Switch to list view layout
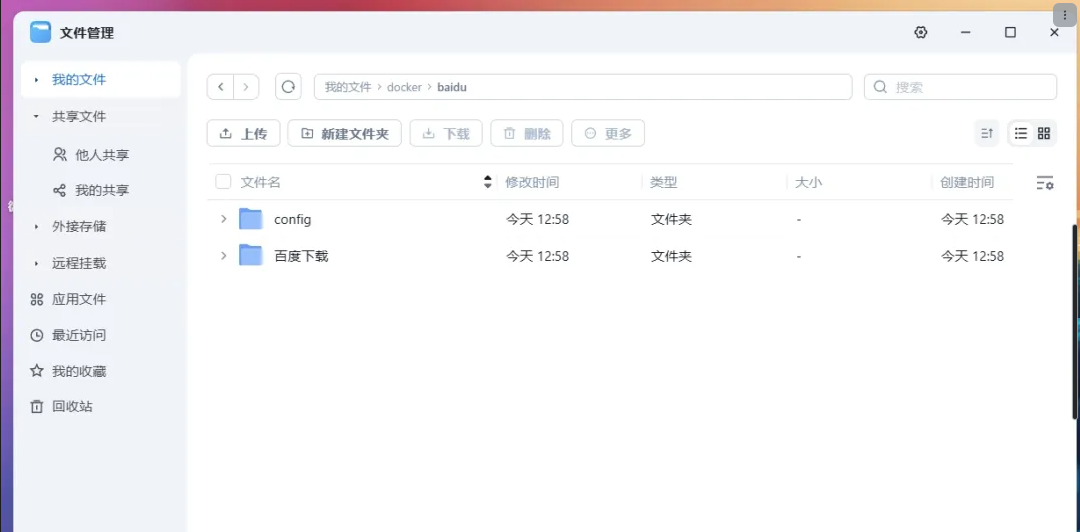1080x532 pixels. pos(1021,133)
